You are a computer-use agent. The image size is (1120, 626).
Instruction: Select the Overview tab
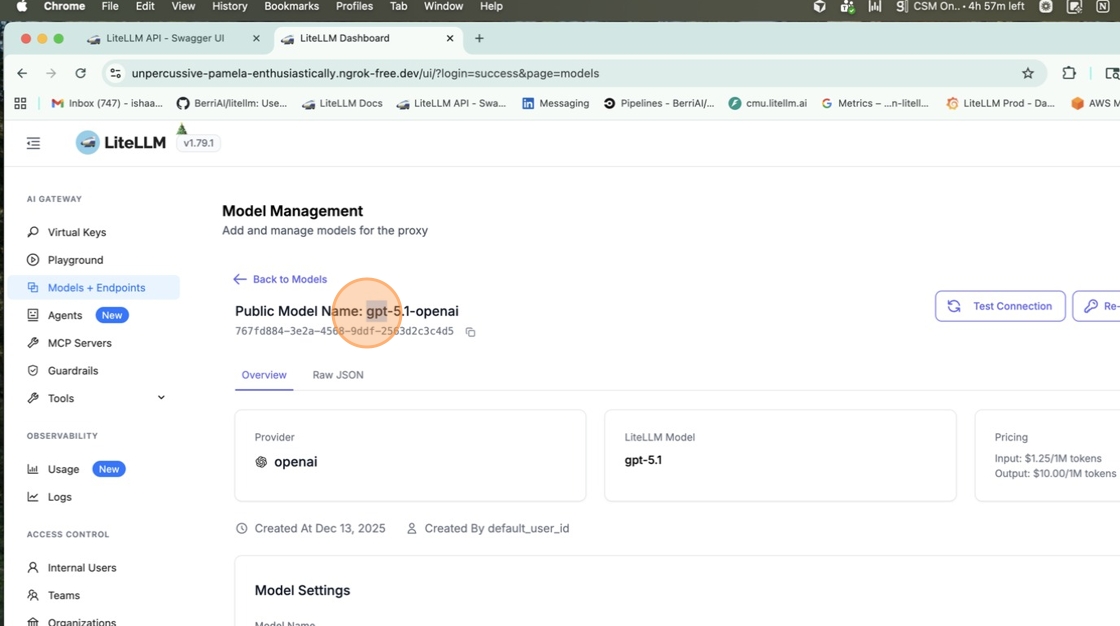tap(264, 375)
